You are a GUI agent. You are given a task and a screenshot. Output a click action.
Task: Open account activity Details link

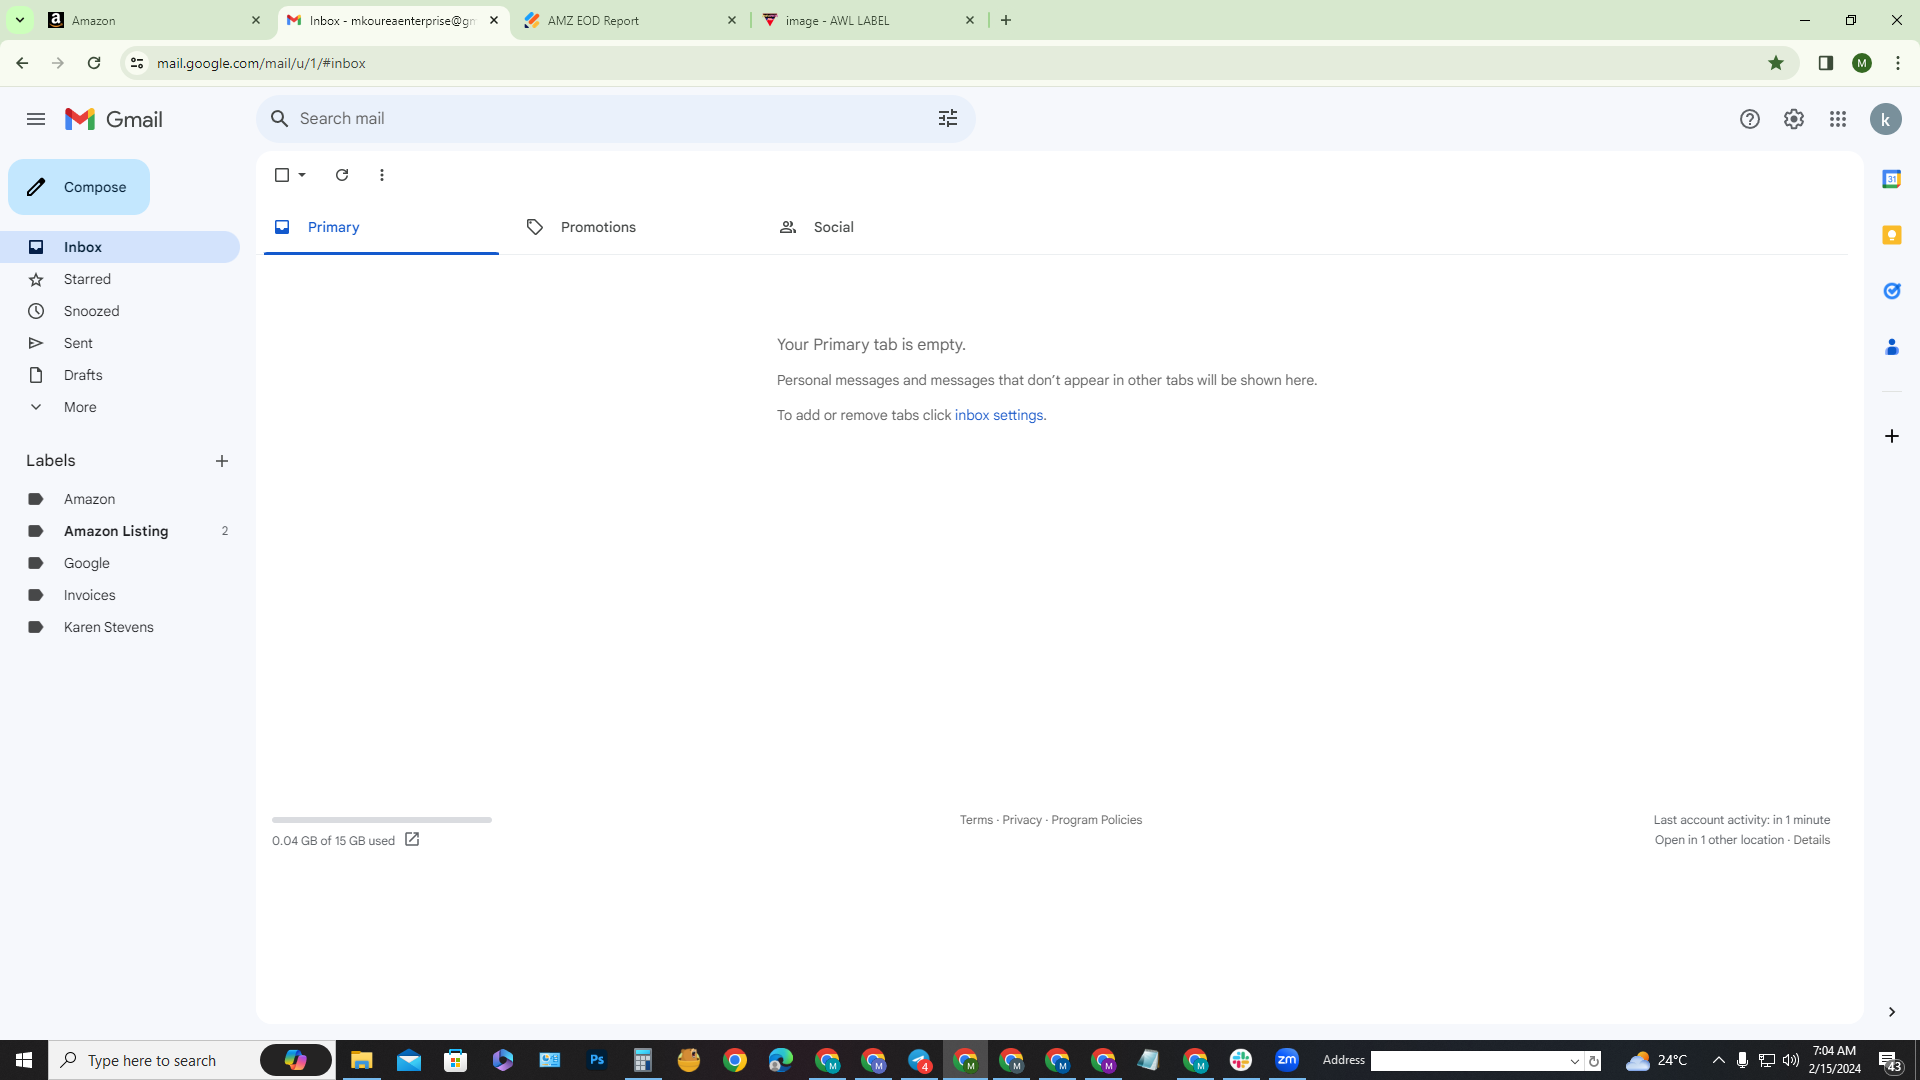click(x=1811, y=840)
